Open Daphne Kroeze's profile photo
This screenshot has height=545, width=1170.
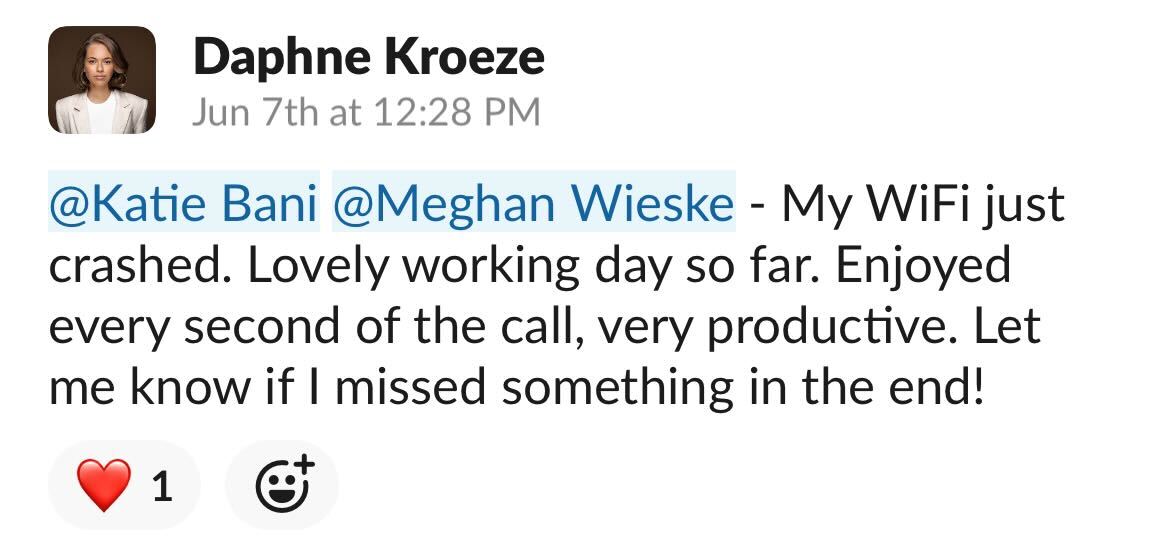(102, 80)
